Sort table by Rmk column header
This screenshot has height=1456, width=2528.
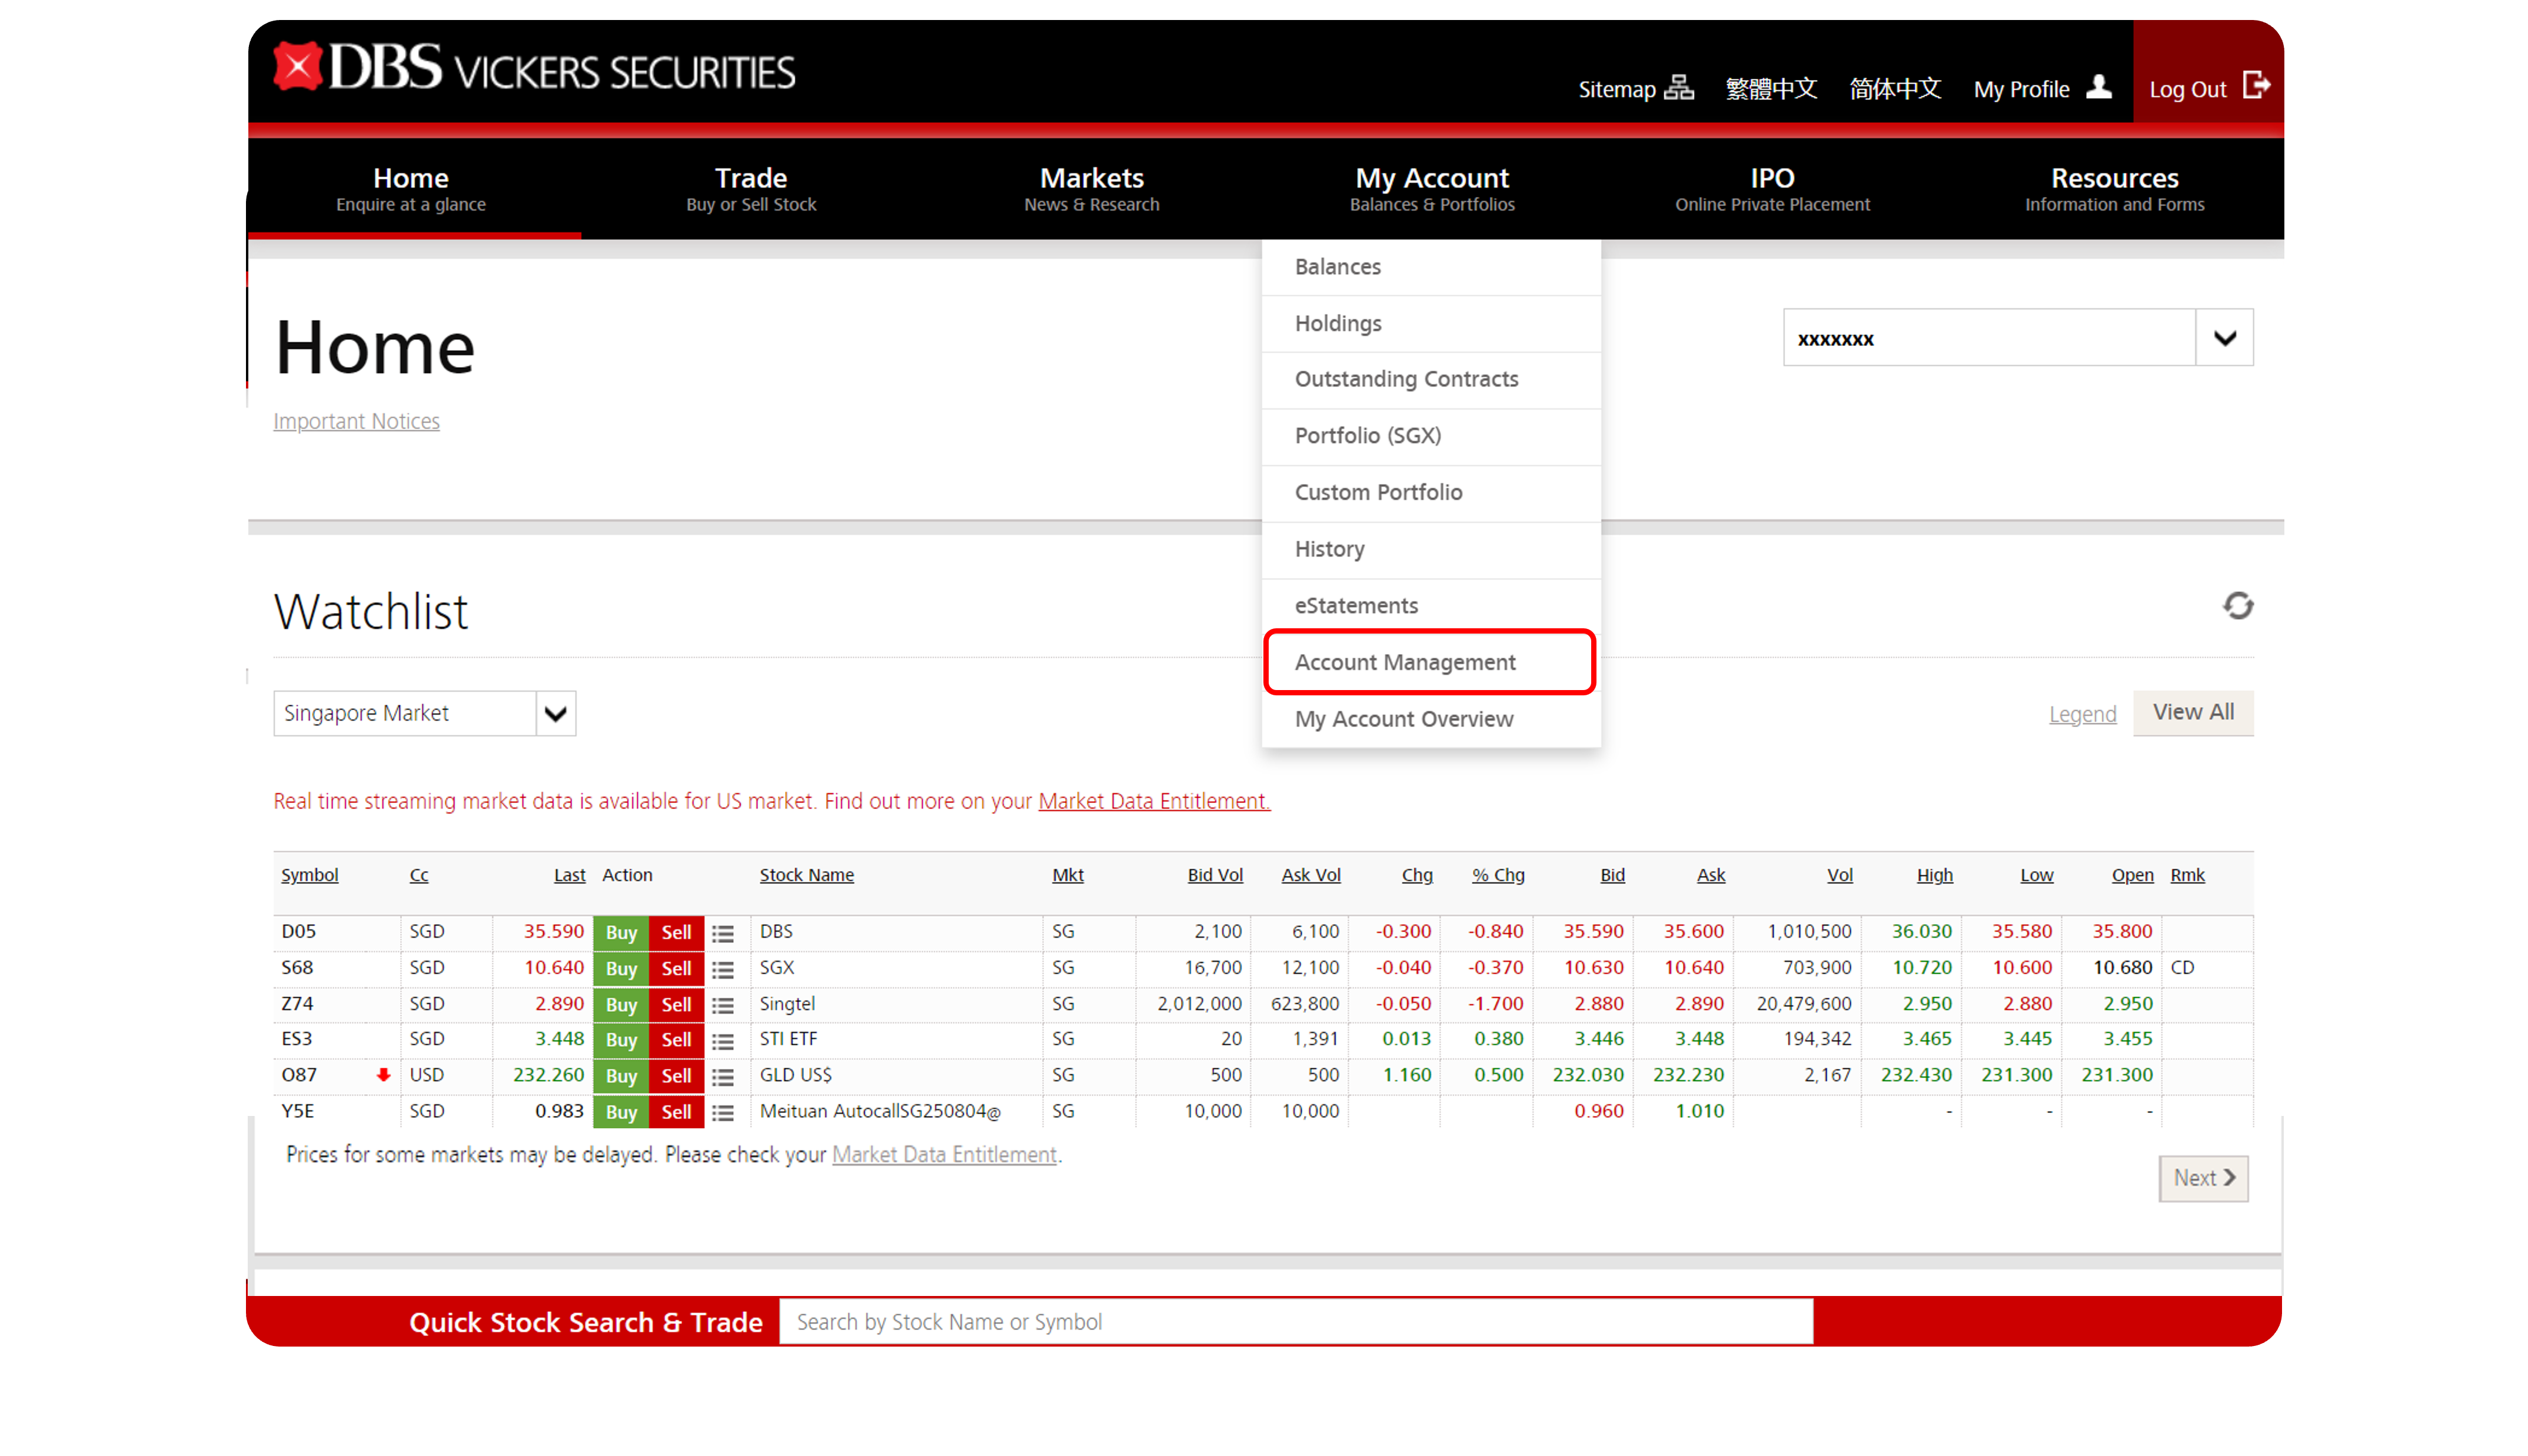tap(2187, 875)
